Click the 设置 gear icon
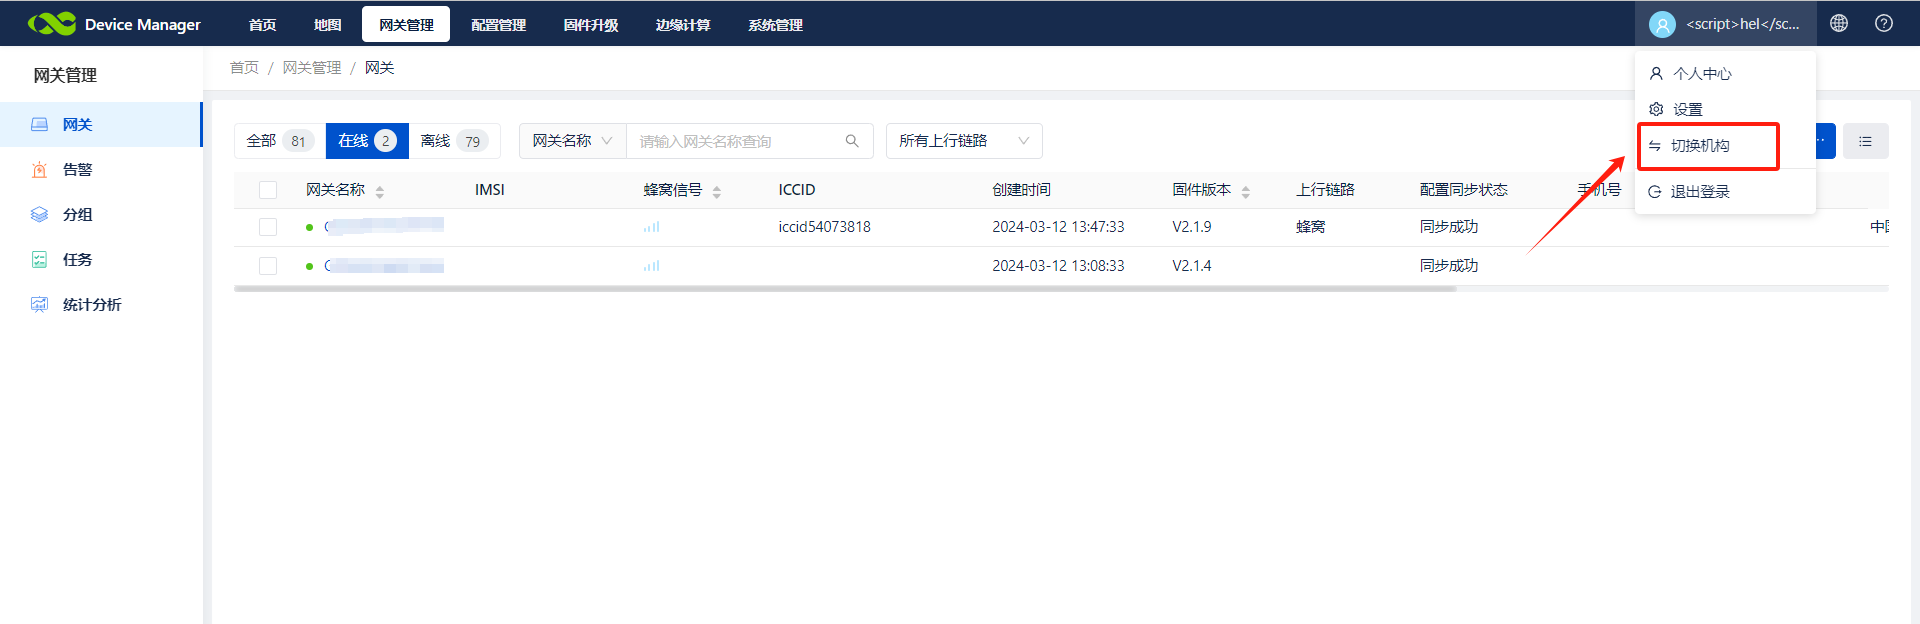Viewport: 1920px width, 624px height. pyautogui.click(x=1656, y=109)
